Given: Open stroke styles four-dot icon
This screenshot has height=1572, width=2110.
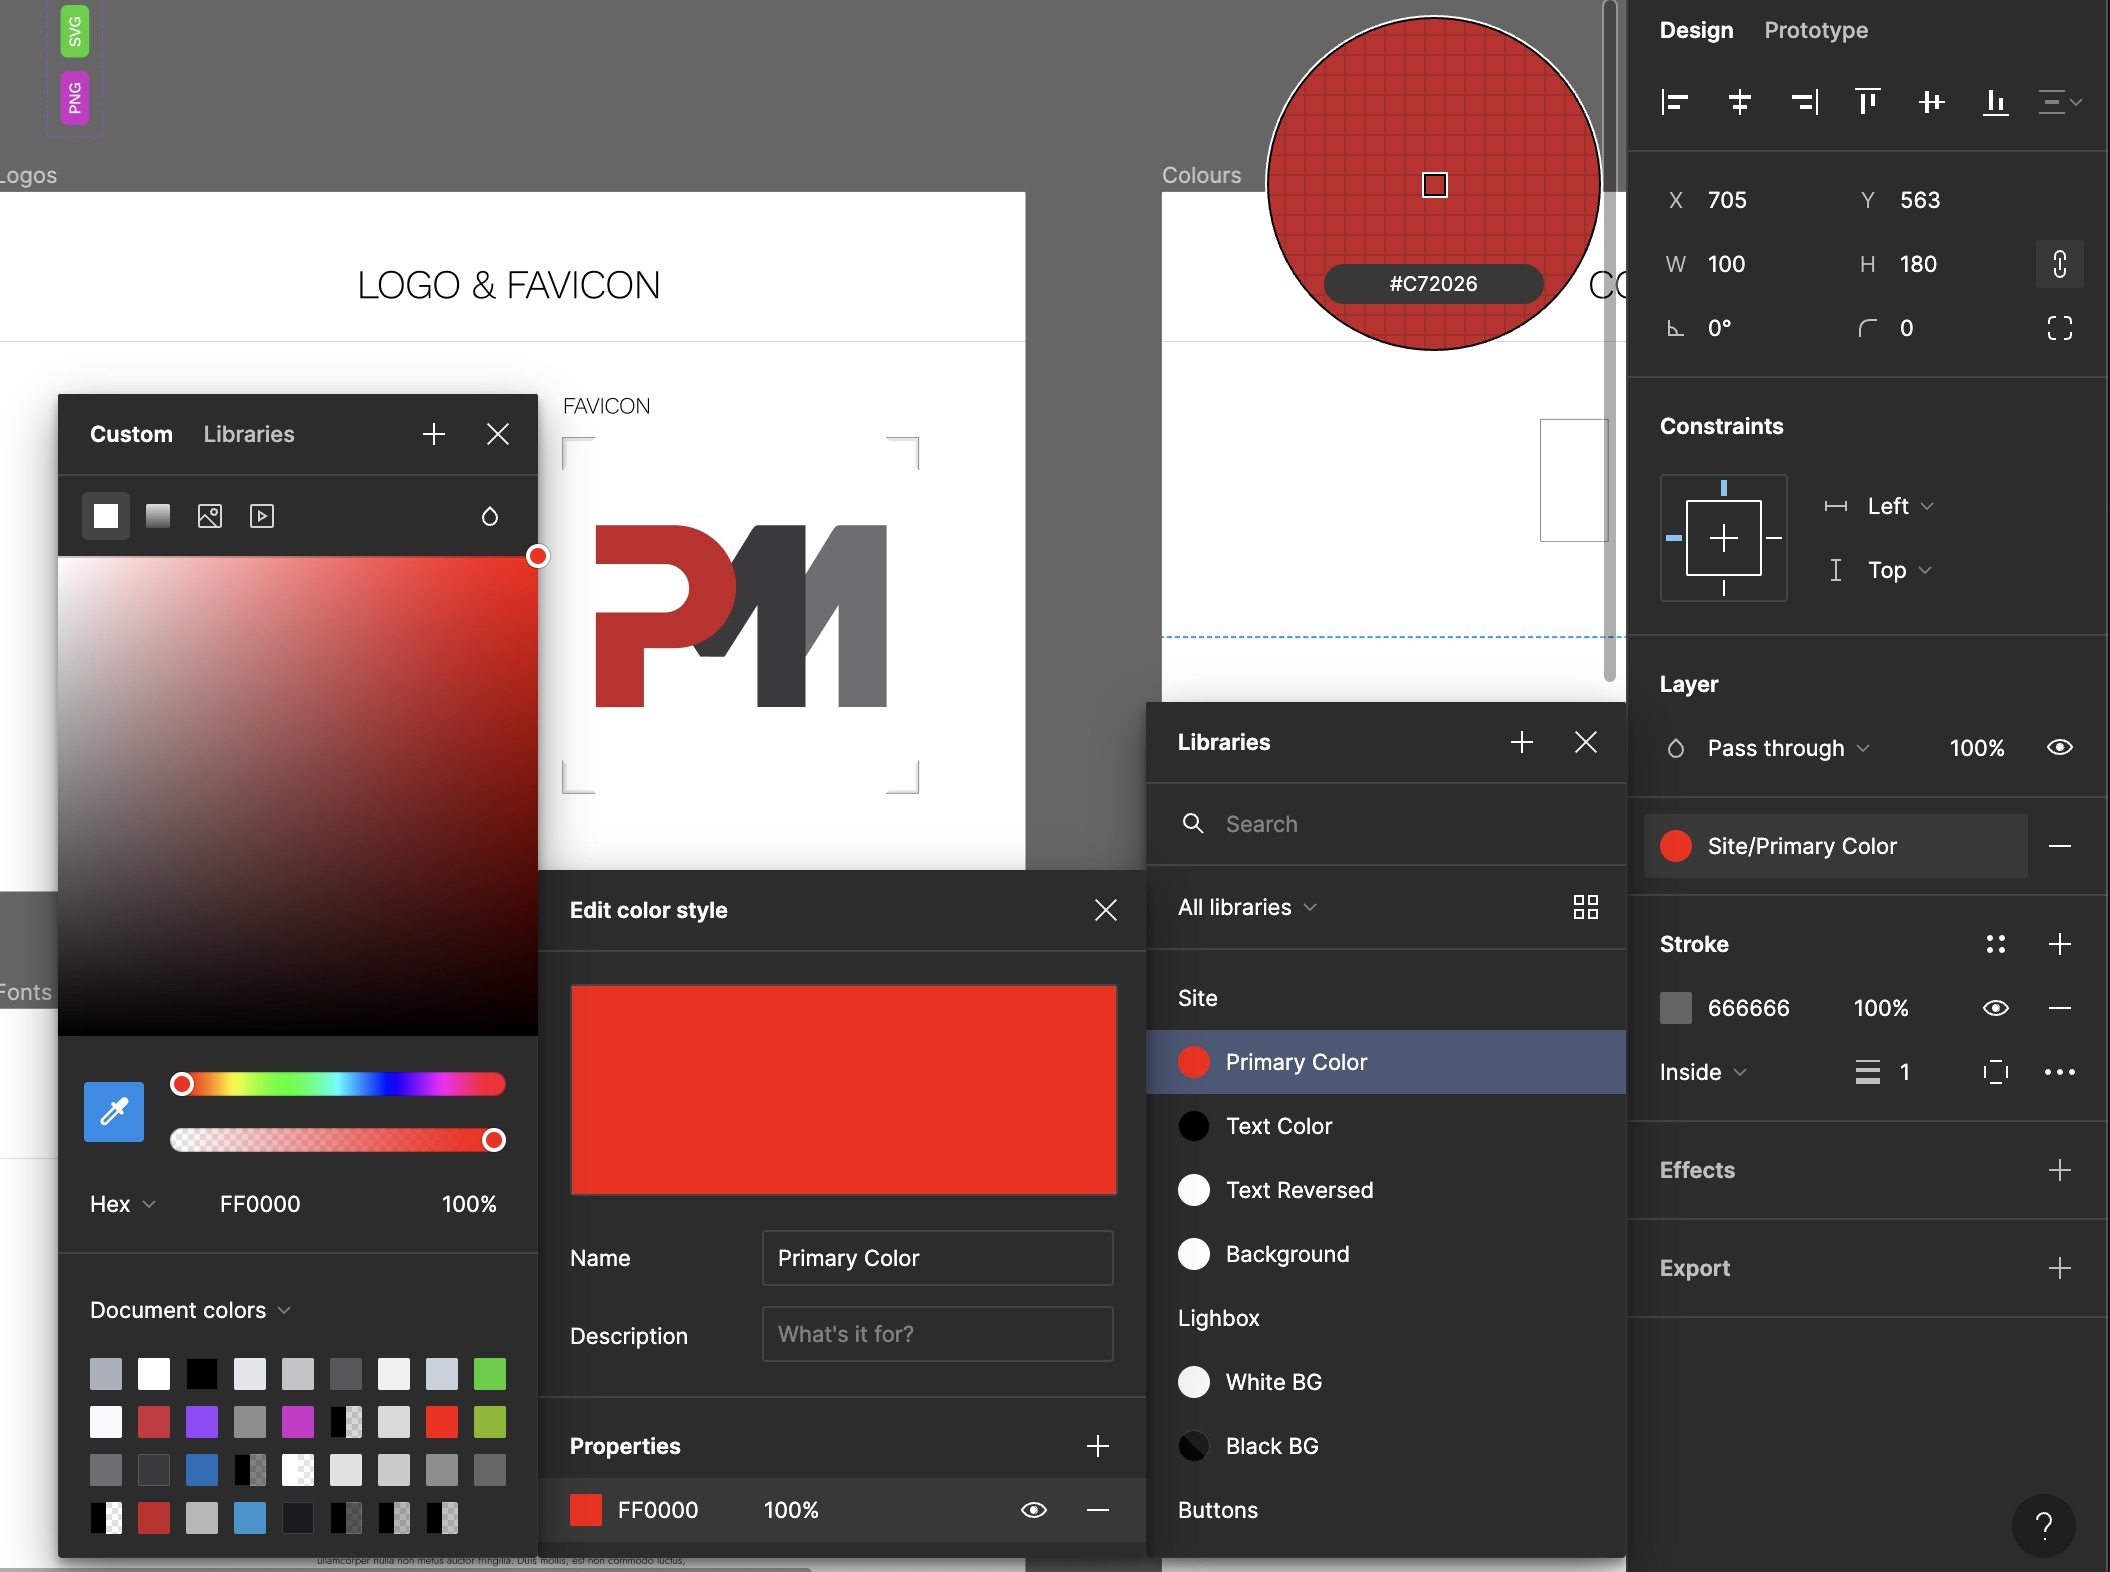Looking at the screenshot, I should (x=1996, y=944).
